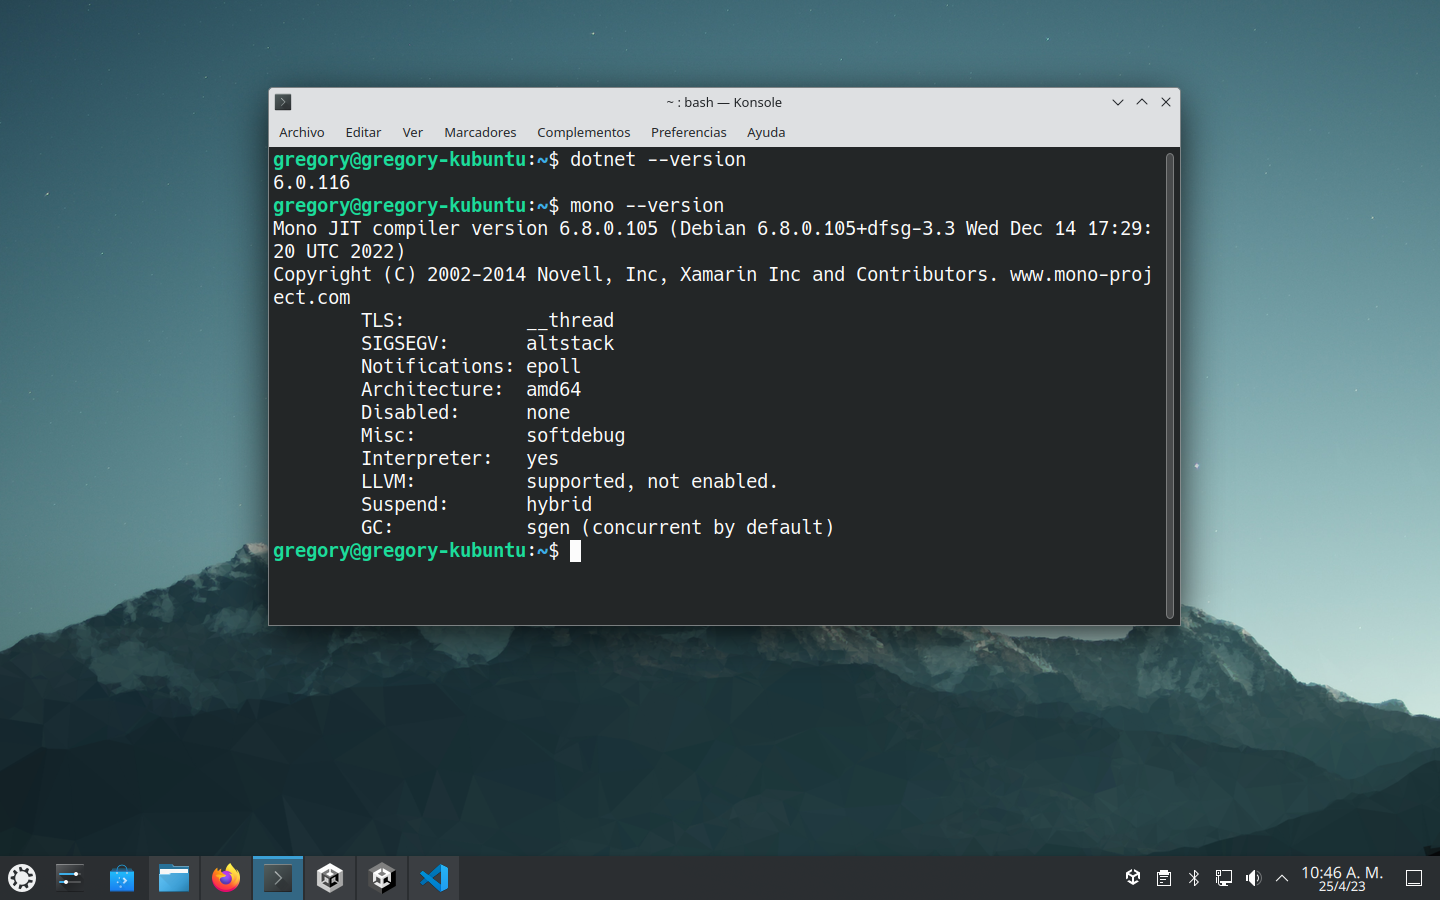
Task: Click the Konsole vertical scrollbar
Action: 1170,386
